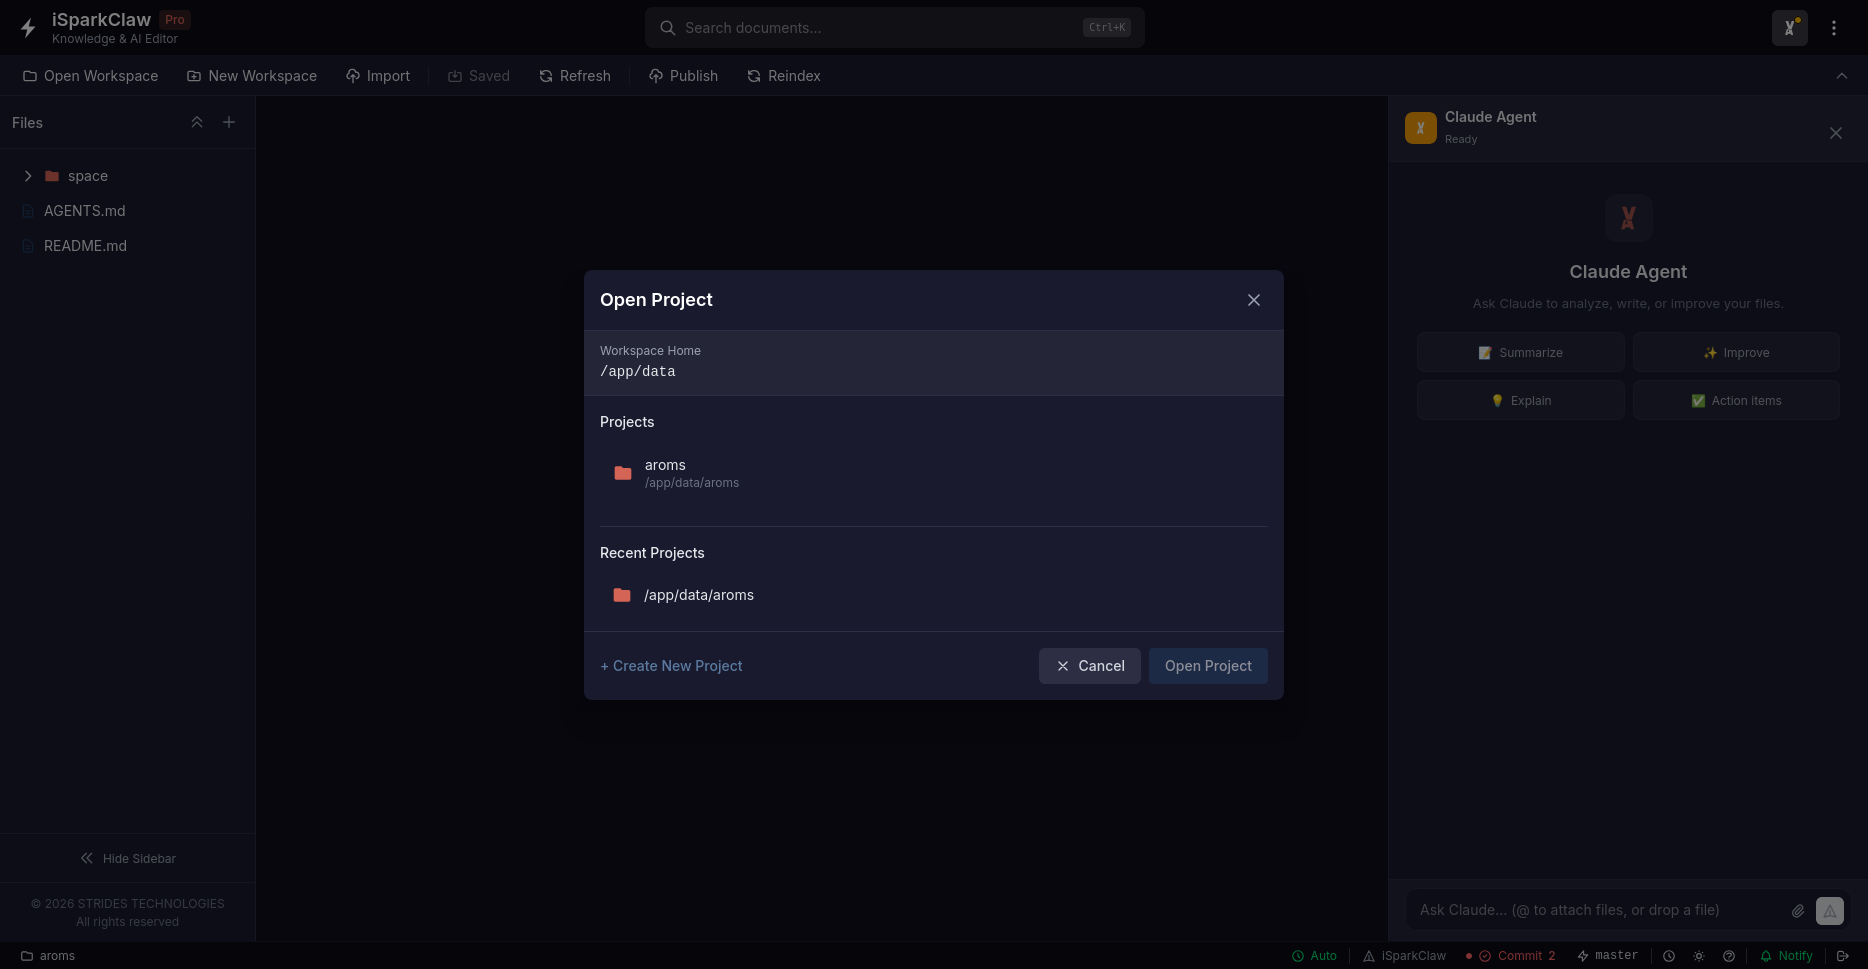Open help with the question mark icon
Image resolution: width=1868 pixels, height=969 pixels.
click(1729, 956)
